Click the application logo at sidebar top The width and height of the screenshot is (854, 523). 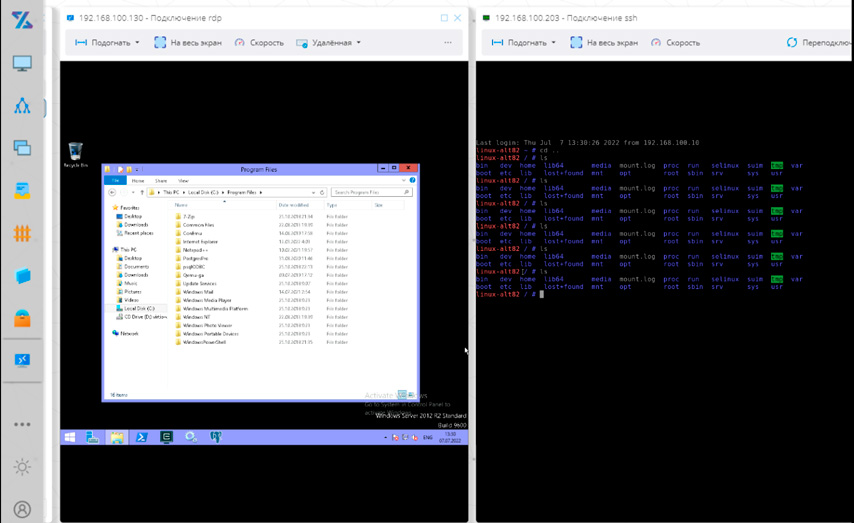coord(22,20)
